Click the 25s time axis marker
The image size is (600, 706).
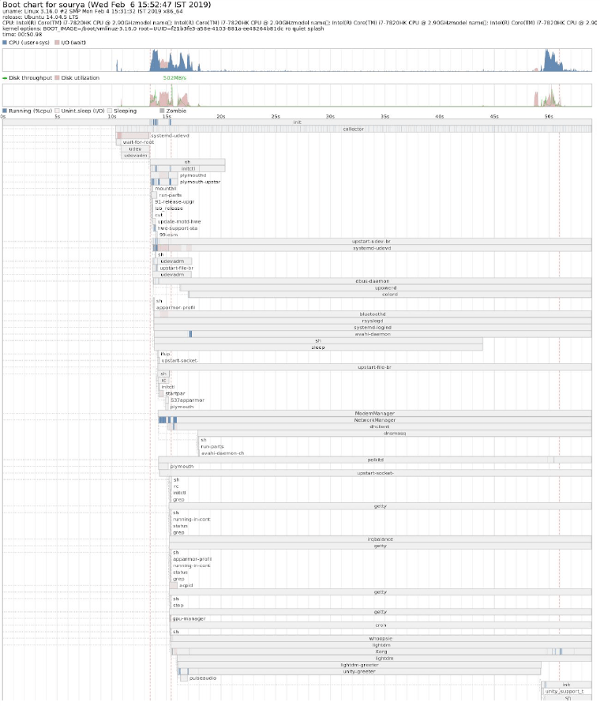point(277,117)
